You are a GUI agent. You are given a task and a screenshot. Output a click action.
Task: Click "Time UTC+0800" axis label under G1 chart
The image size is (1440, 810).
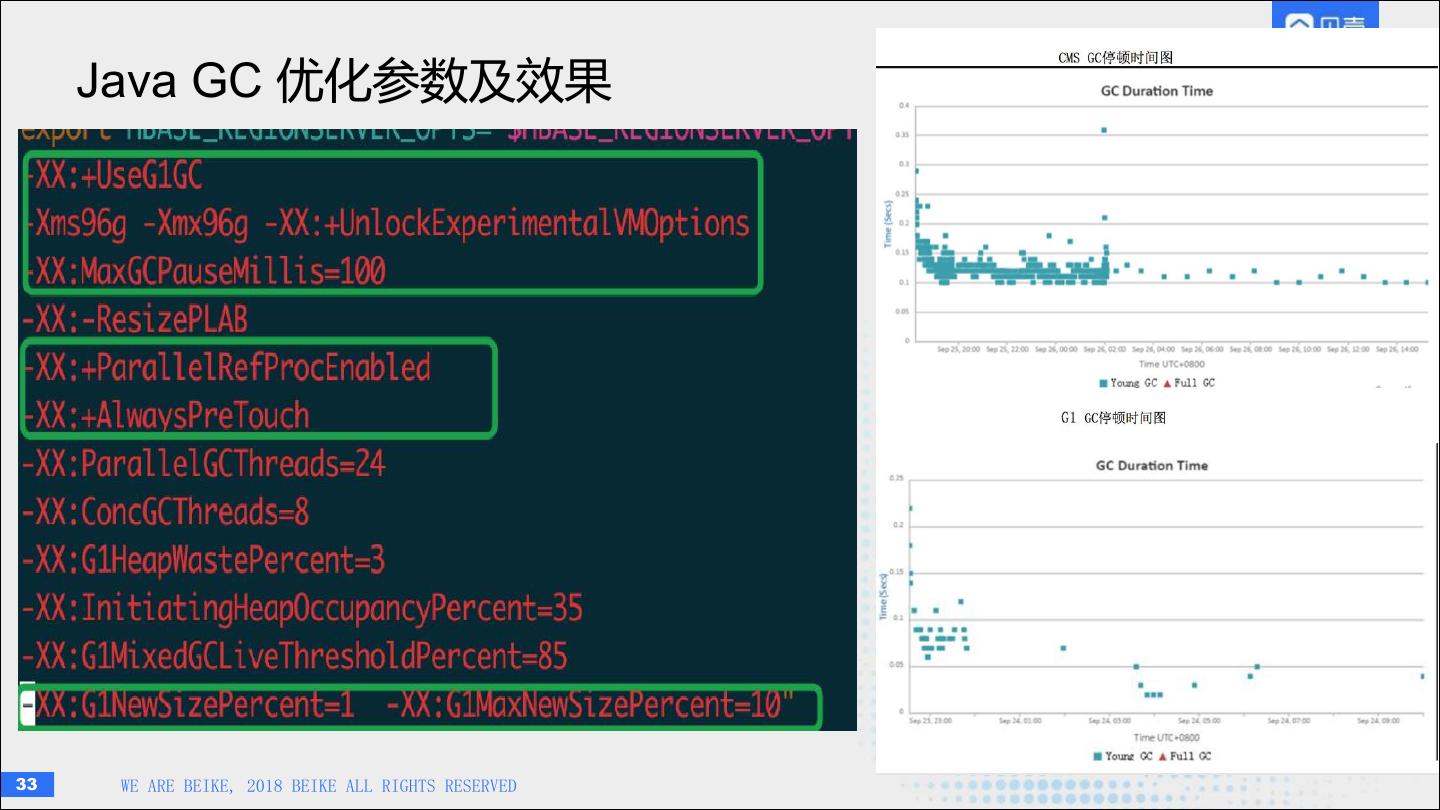(1166, 737)
